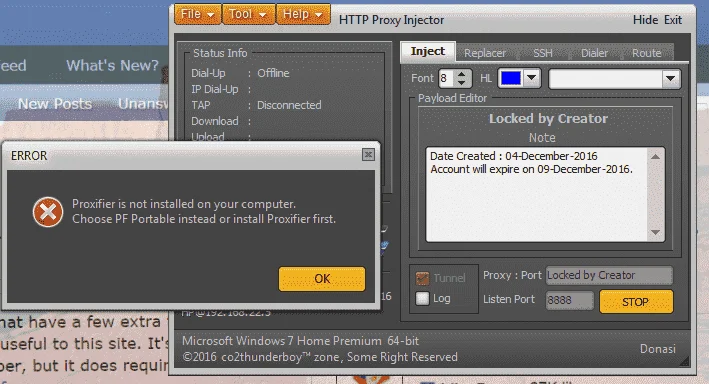Screen dimensions: 709x384
Task: Click the Proxy : Port field
Action: [609, 275]
